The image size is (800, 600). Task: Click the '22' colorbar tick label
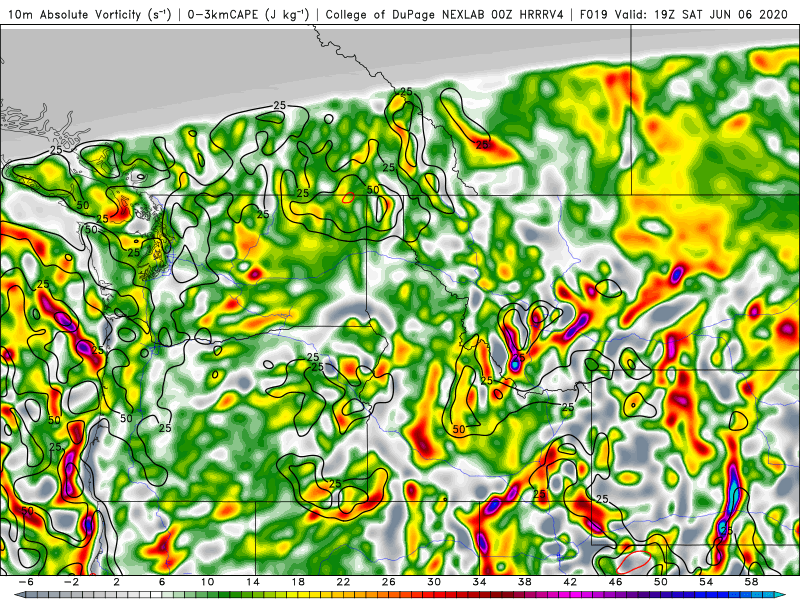[343, 582]
